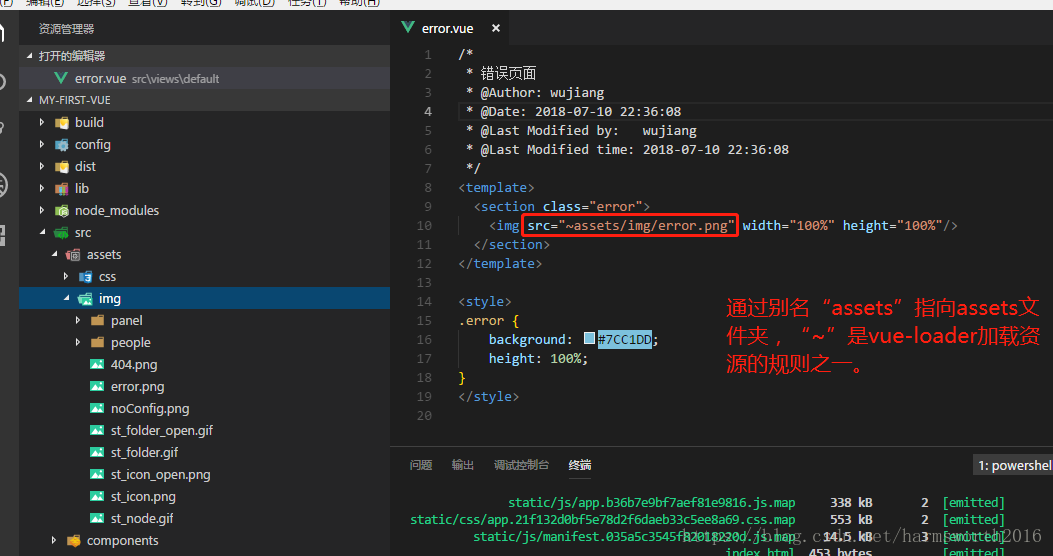
Task: Click the noConfig.png image file icon
Action: 97,408
